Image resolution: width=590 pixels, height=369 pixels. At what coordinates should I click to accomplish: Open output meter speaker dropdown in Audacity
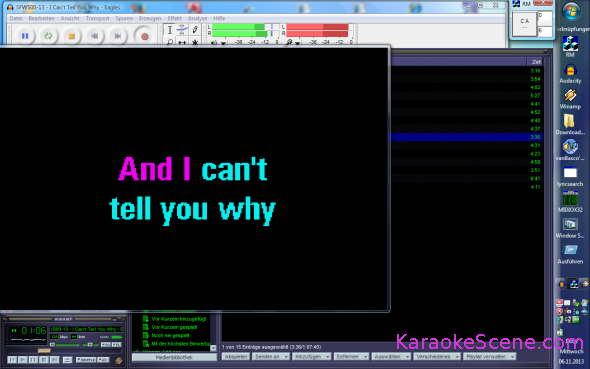pyautogui.click(x=218, y=43)
